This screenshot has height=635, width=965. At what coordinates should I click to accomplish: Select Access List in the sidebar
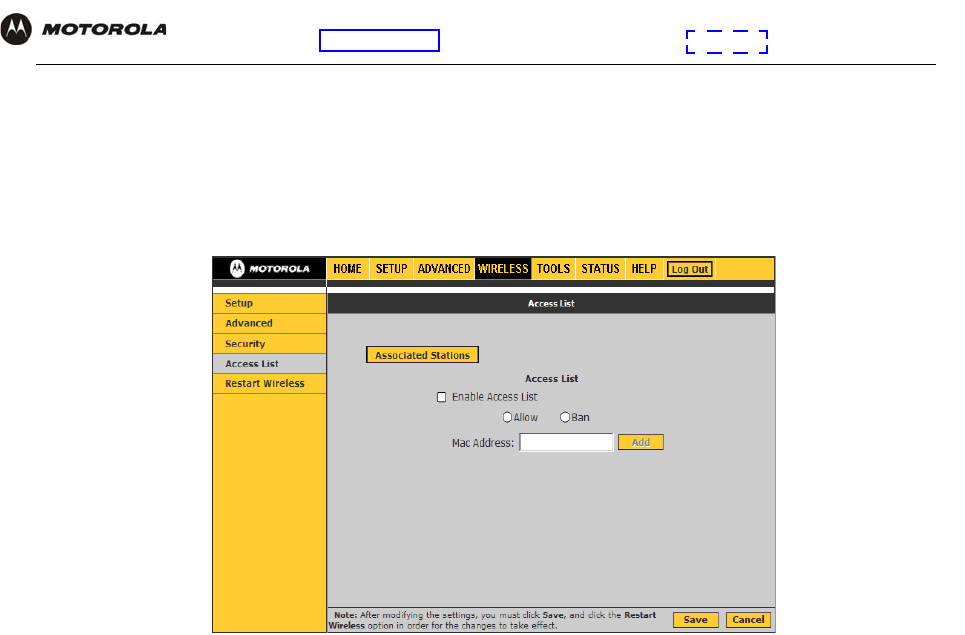270,364
